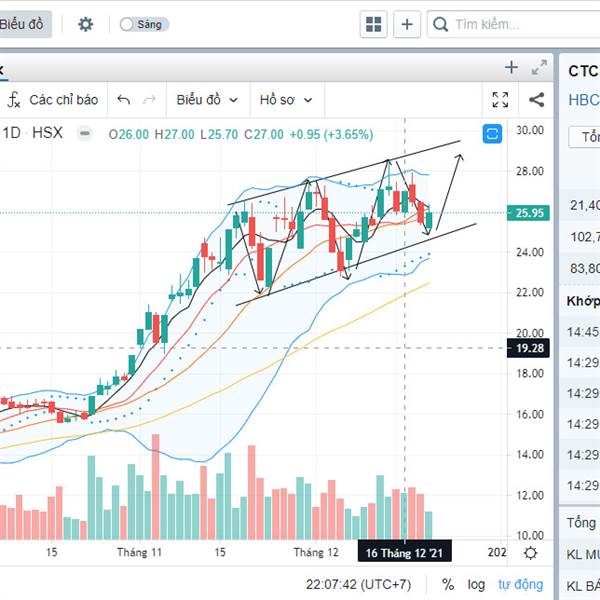Expand the Biểu đồ chart type dropdown
Screen dimensions: 600x600
207,100
